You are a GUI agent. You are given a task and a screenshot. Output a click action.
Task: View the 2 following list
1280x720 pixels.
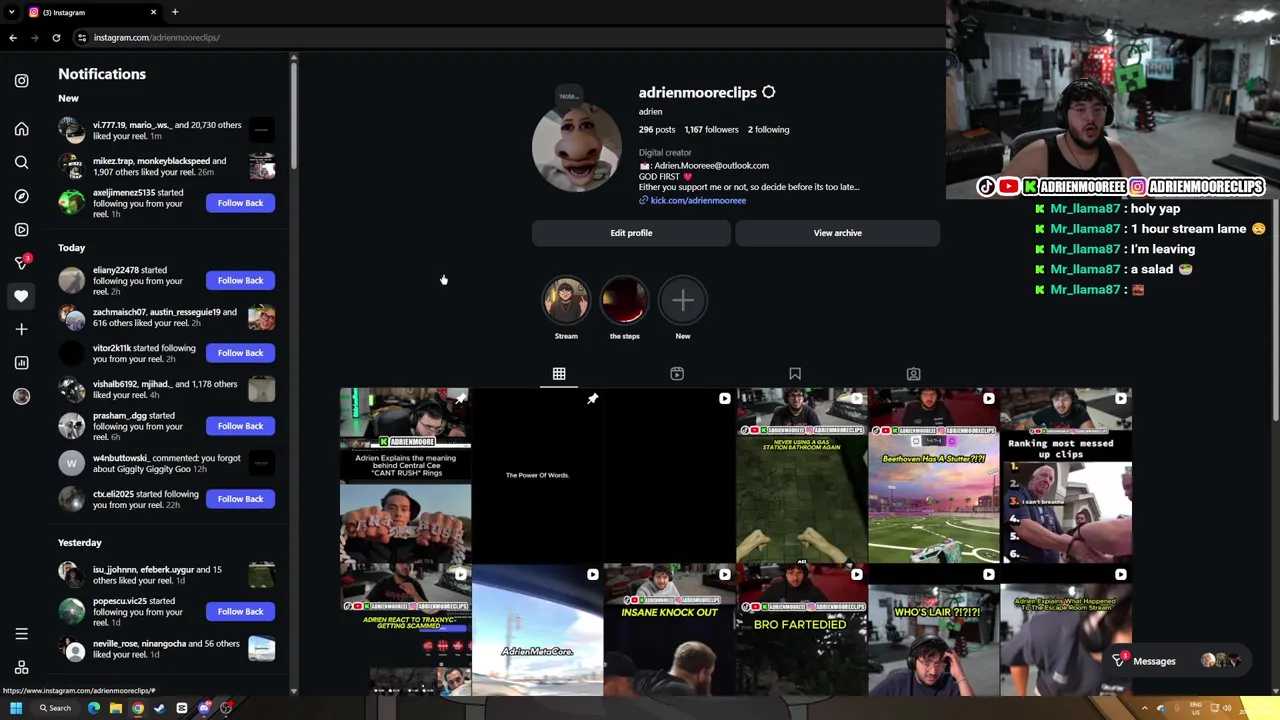[768, 130]
